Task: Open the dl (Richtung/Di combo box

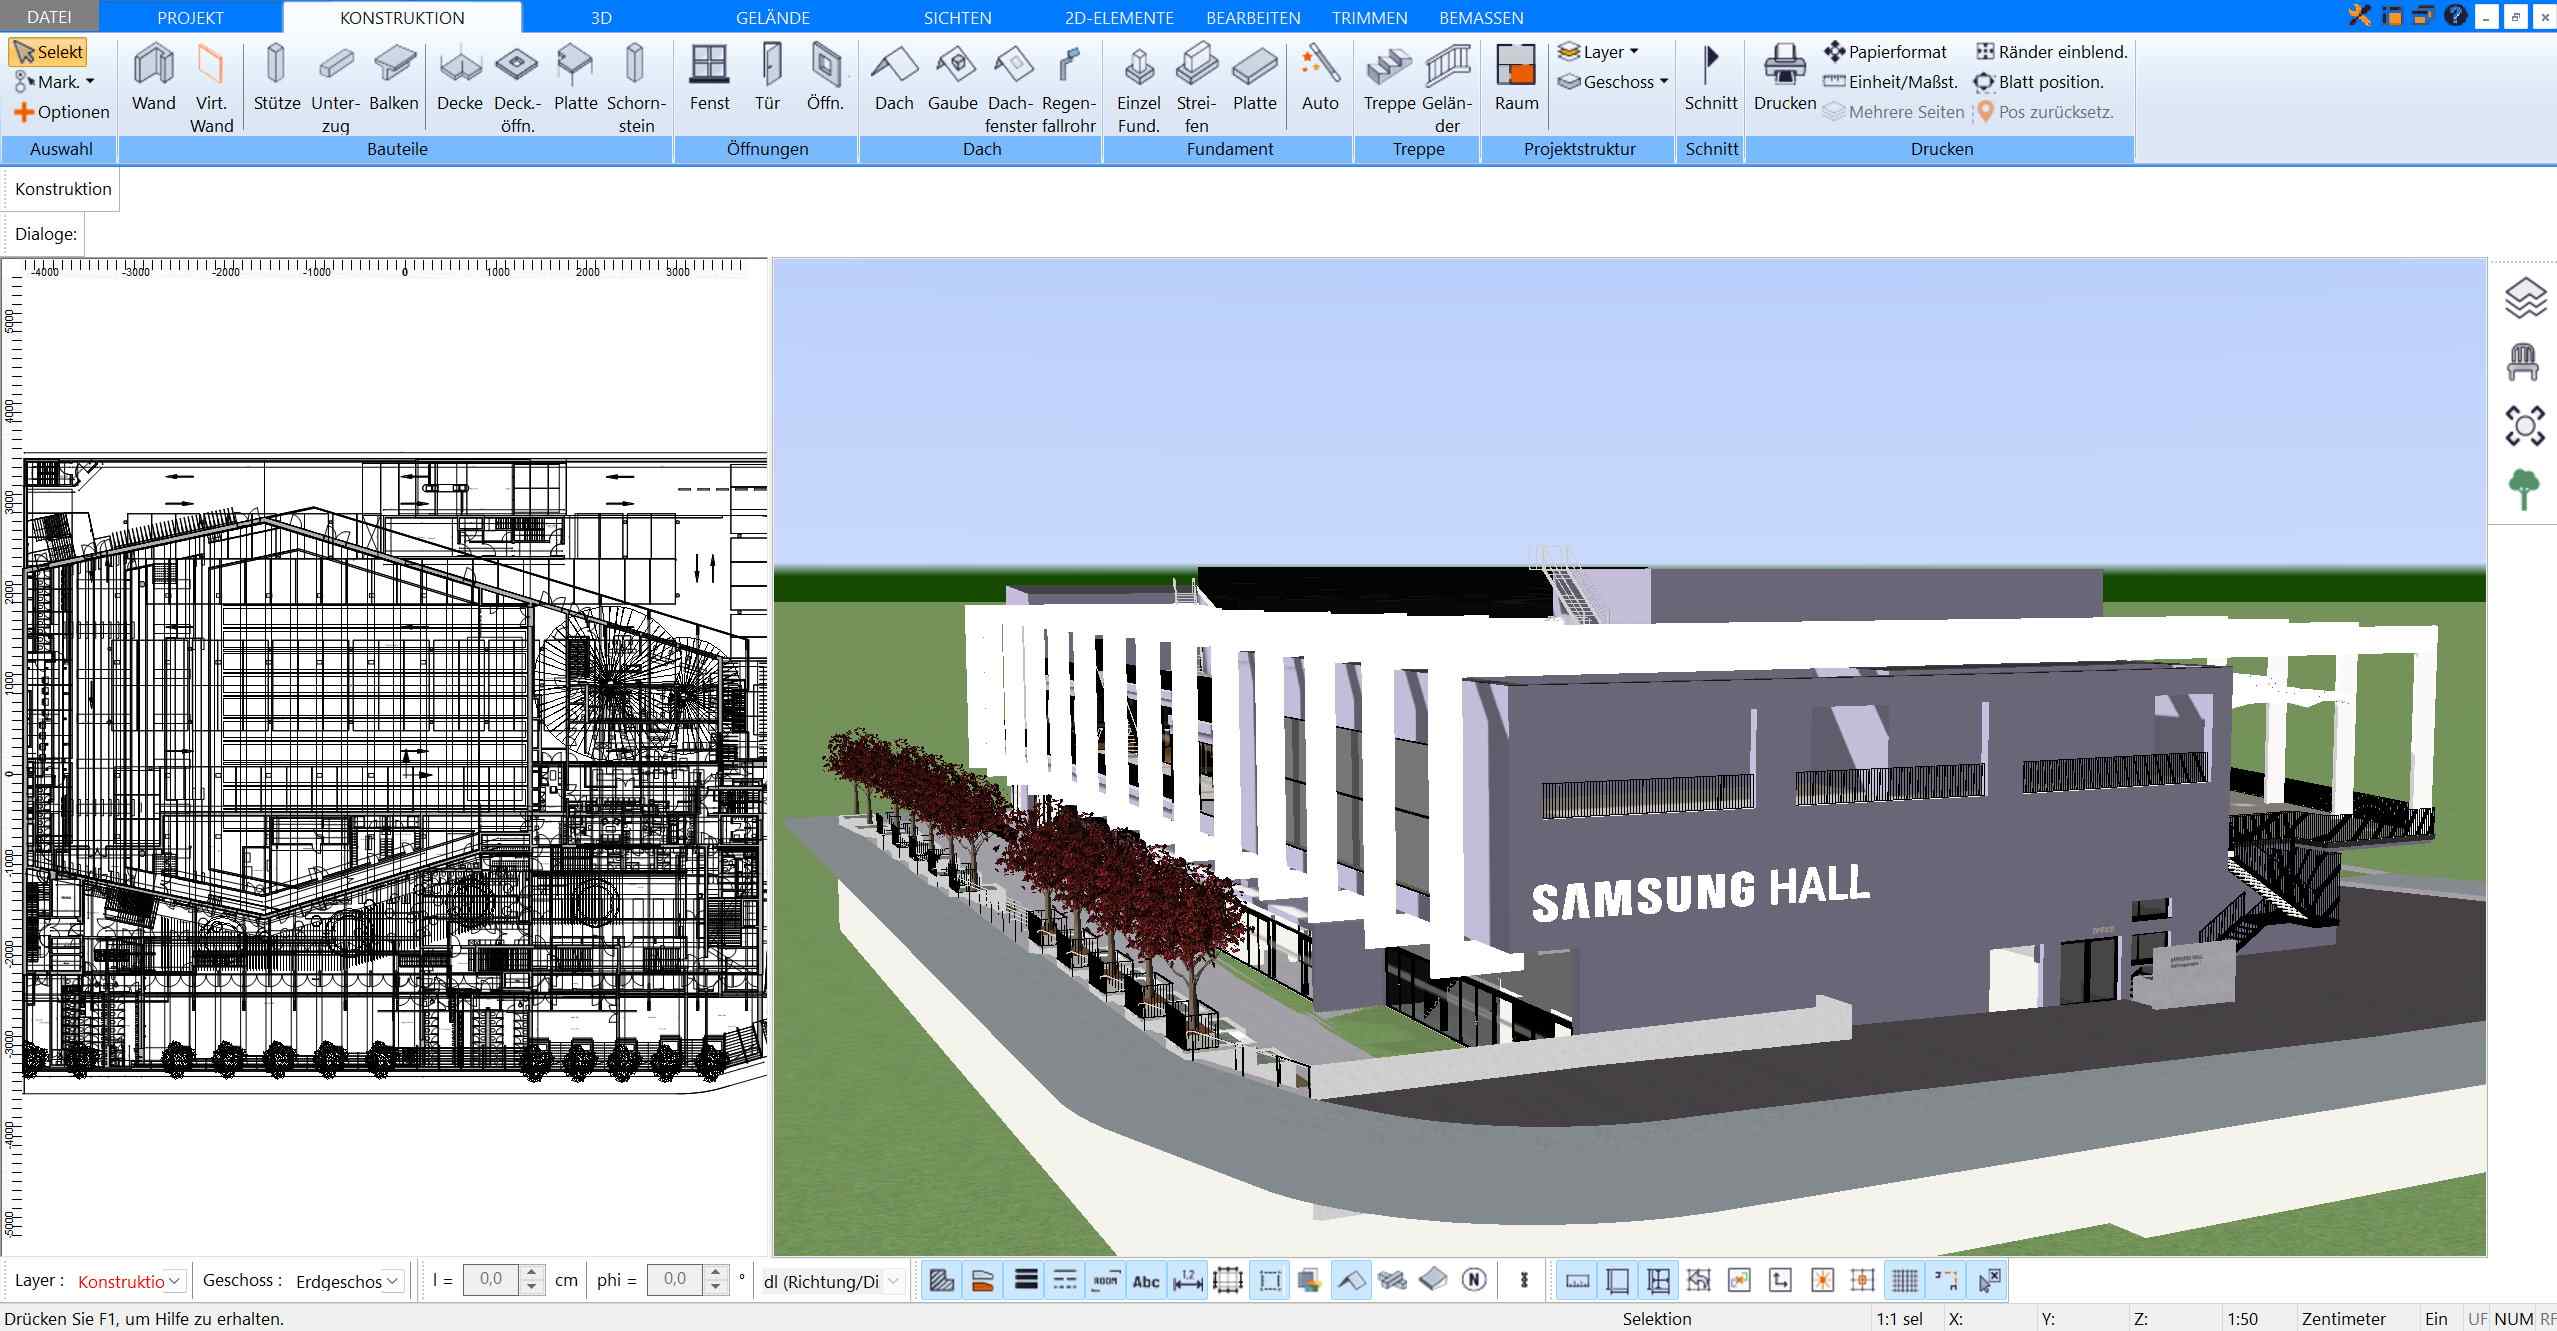Action: [x=832, y=1281]
